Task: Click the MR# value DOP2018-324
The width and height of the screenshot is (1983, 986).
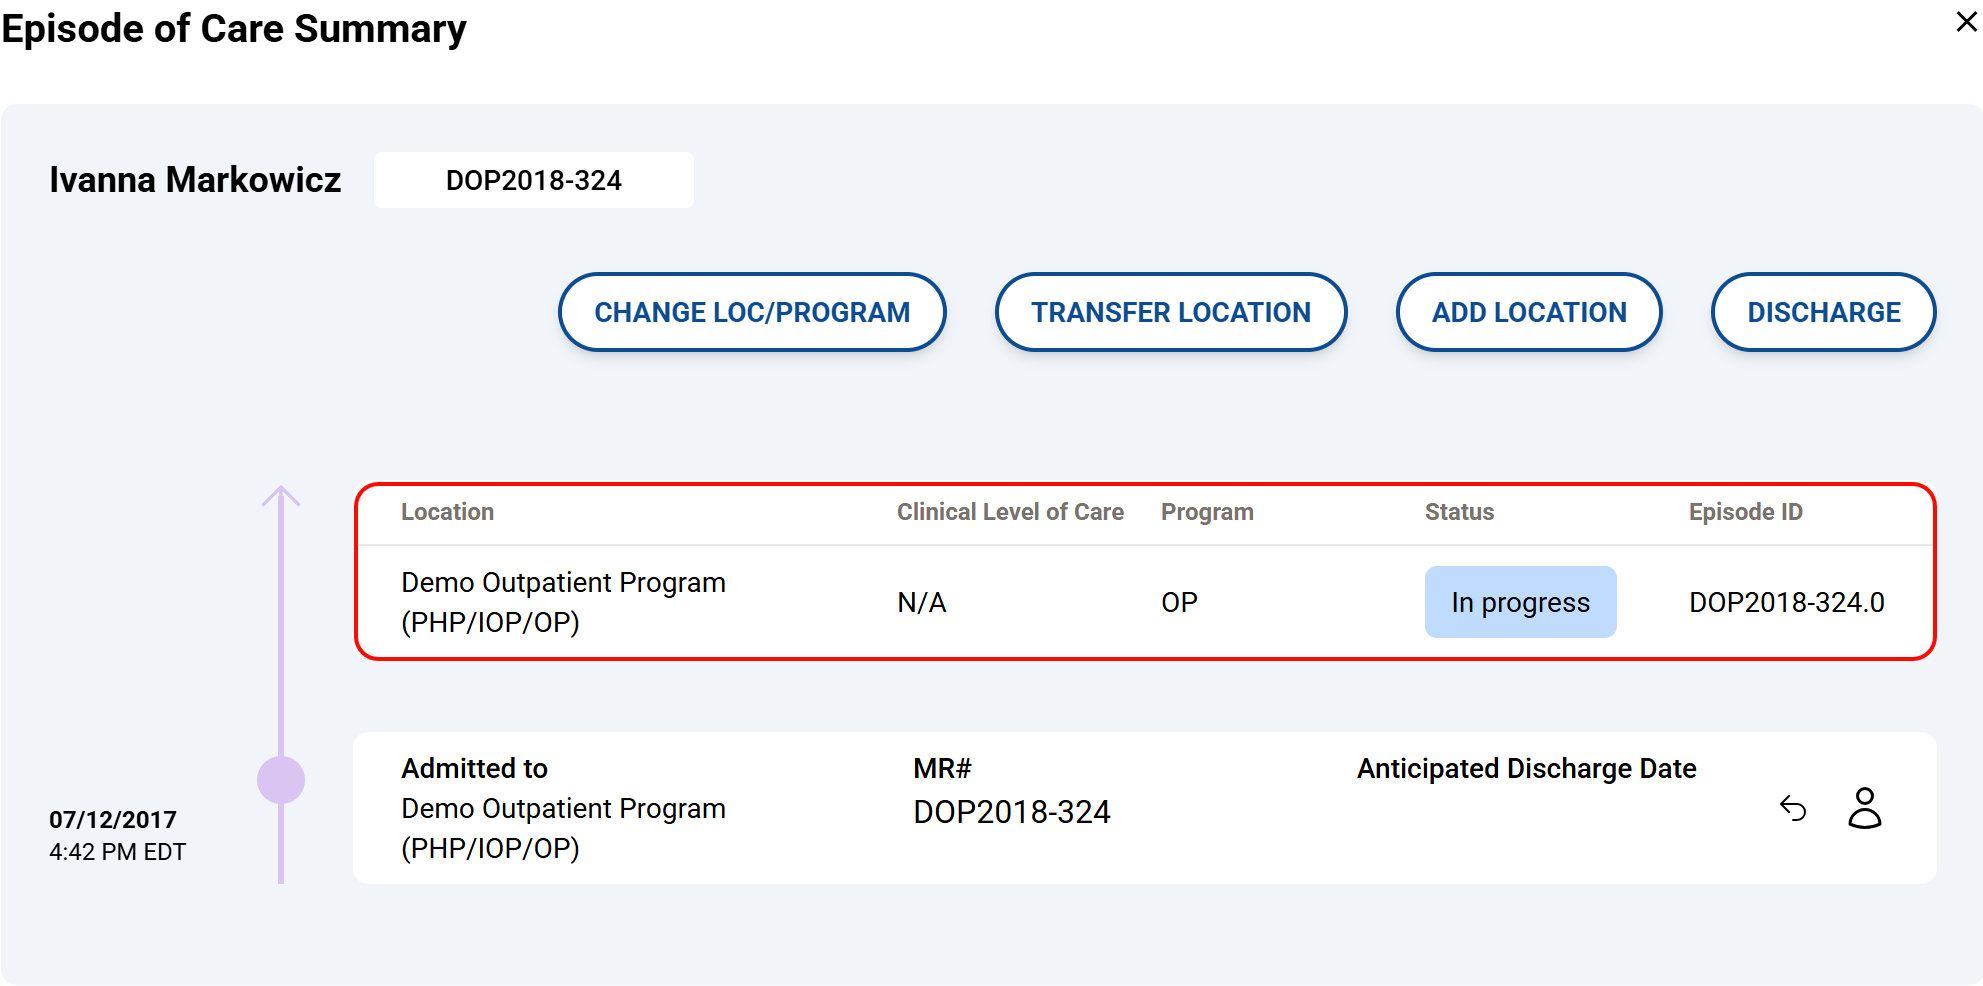Action: click(1011, 812)
